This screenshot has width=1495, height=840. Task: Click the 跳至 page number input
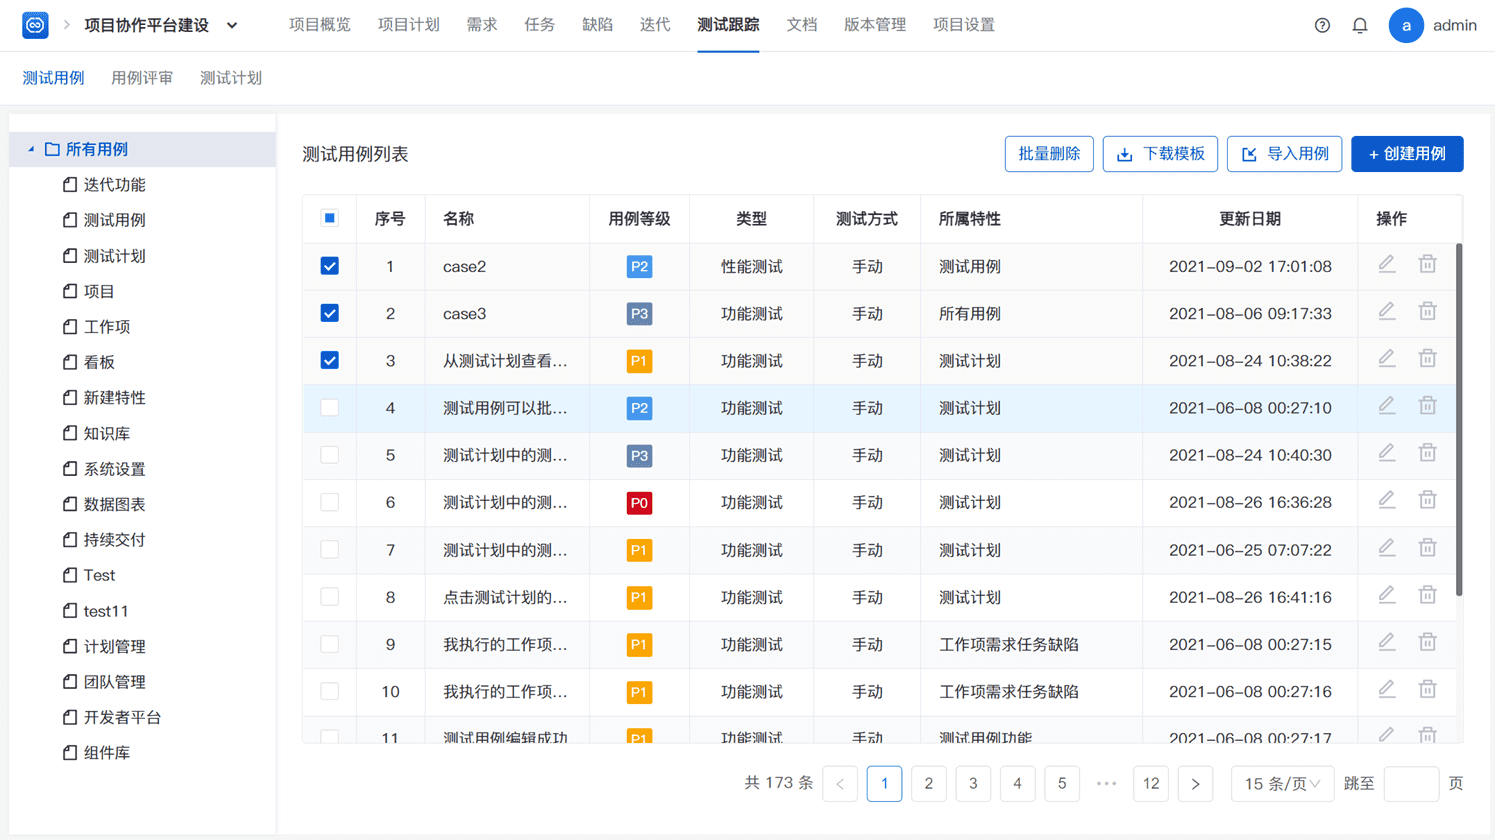1411,784
